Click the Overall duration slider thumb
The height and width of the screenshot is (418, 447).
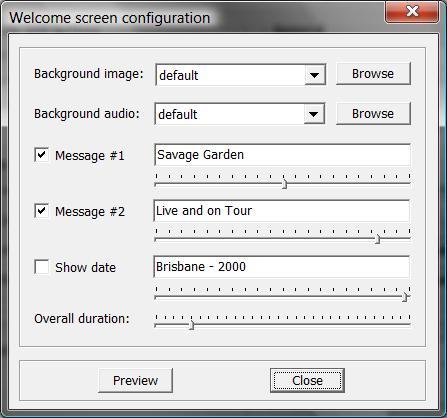point(191,325)
